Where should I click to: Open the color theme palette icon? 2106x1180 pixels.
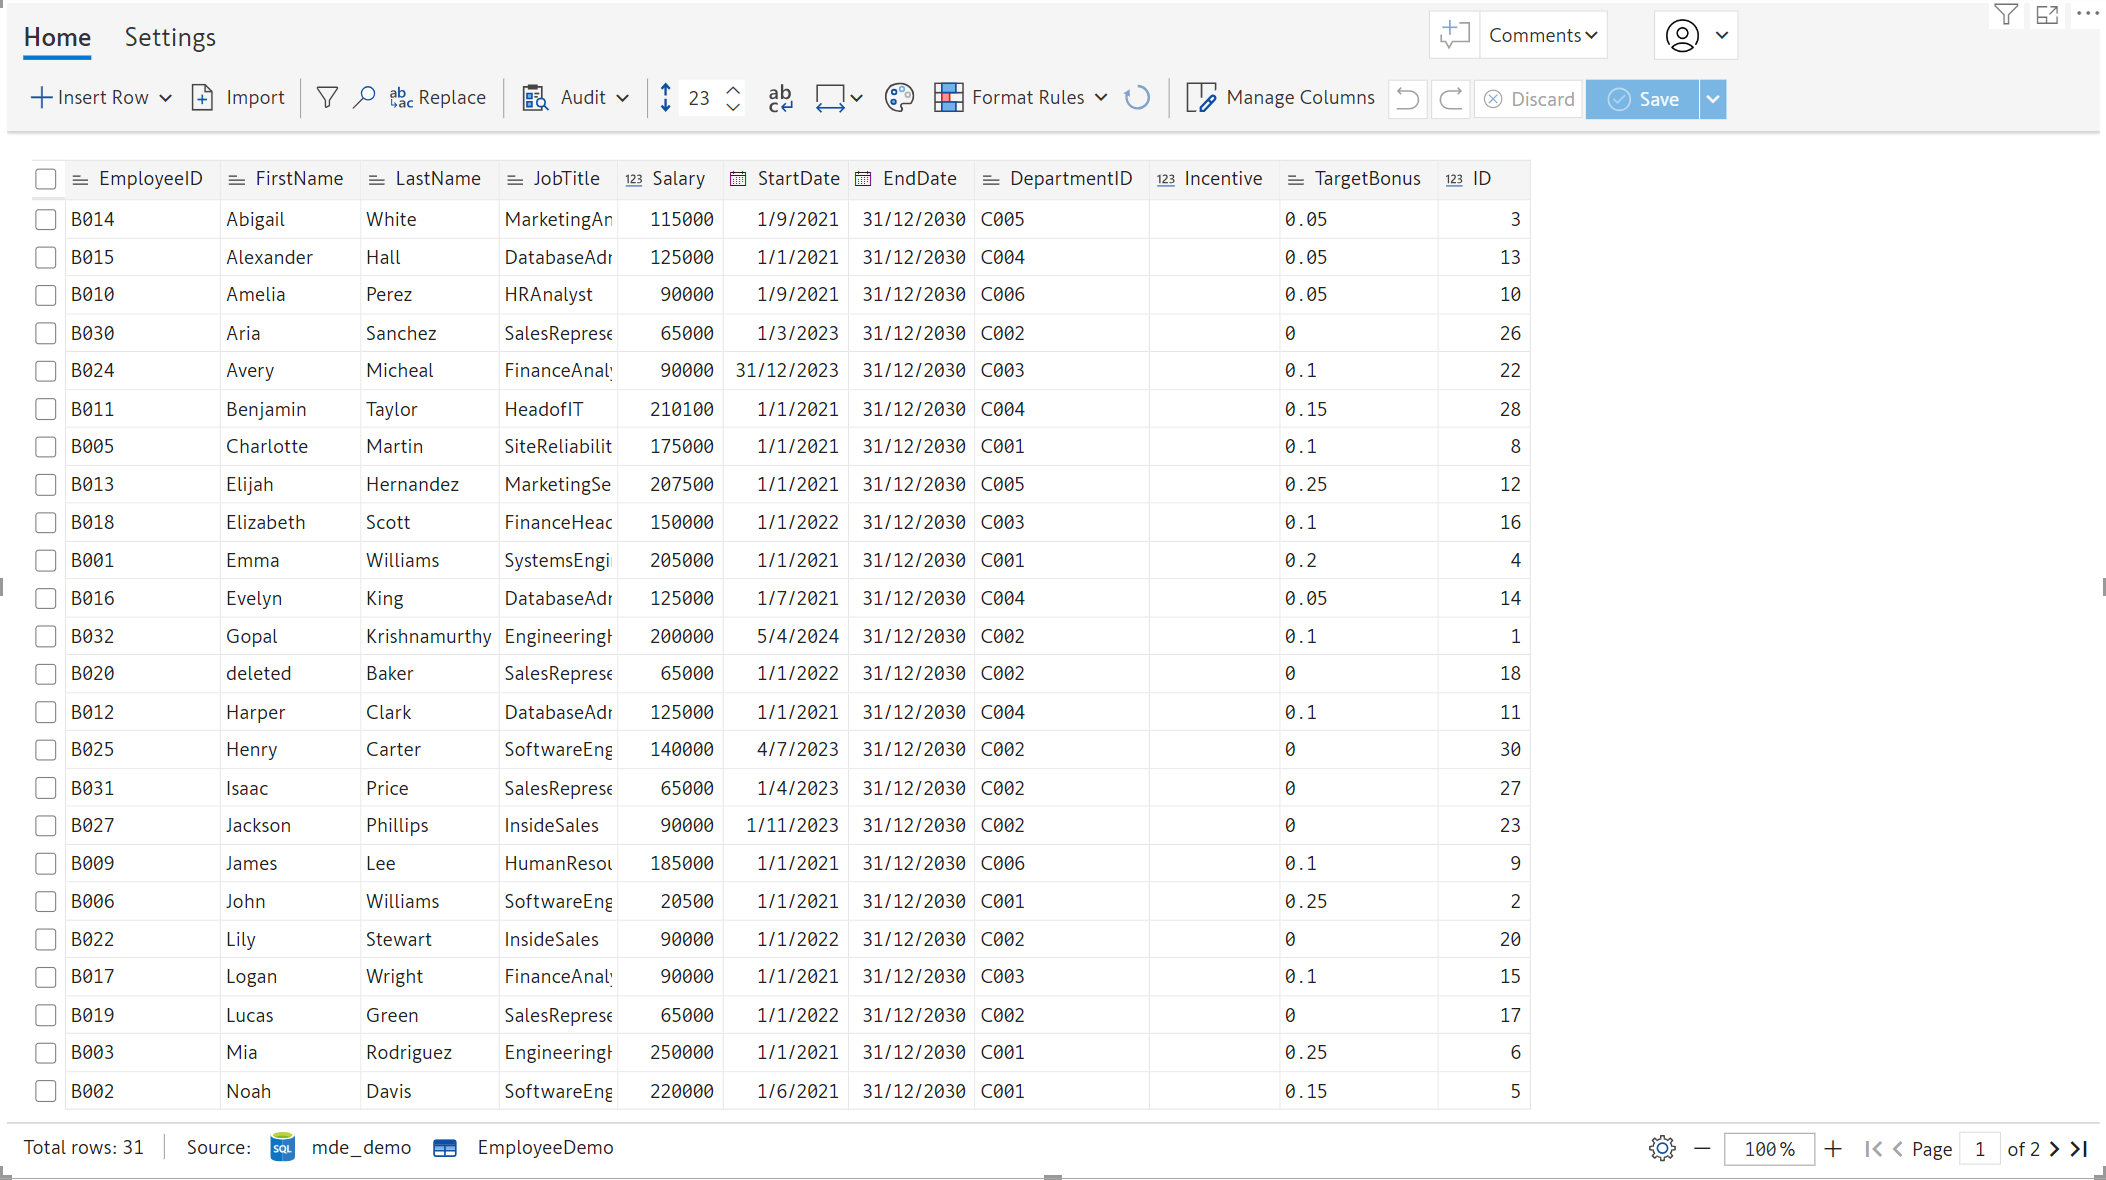pos(899,98)
